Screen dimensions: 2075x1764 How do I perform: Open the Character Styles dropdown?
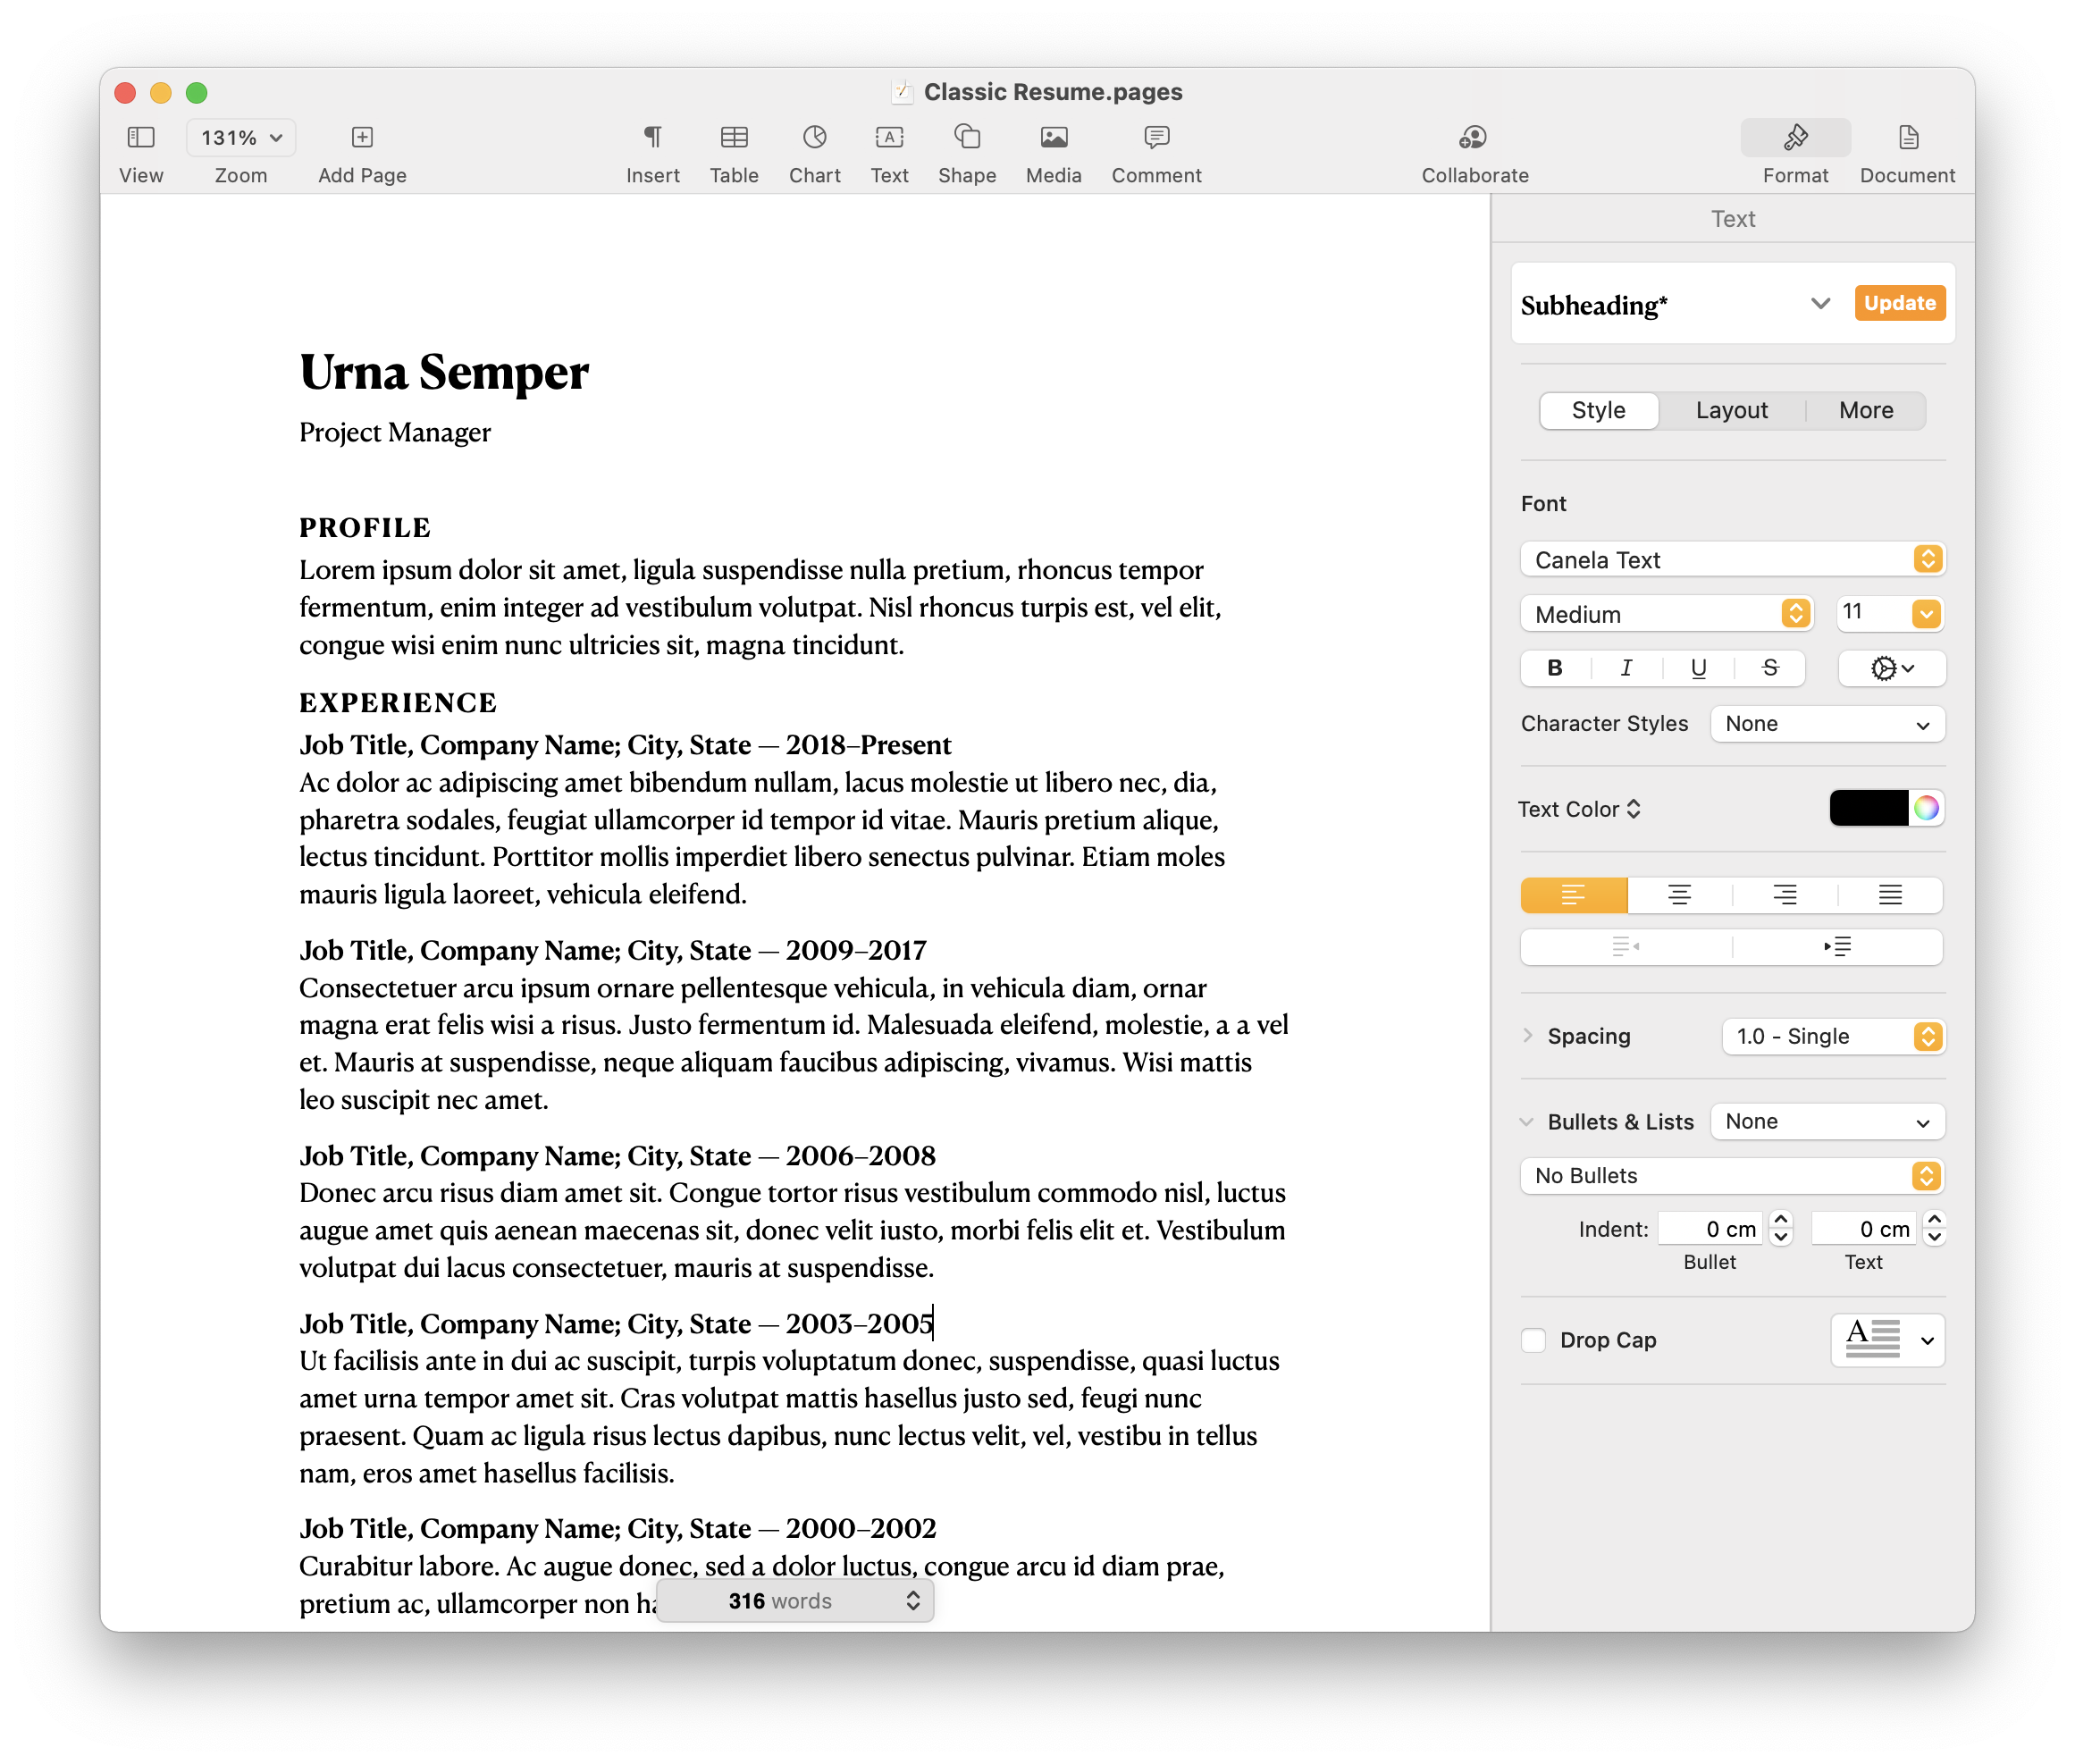click(1827, 721)
